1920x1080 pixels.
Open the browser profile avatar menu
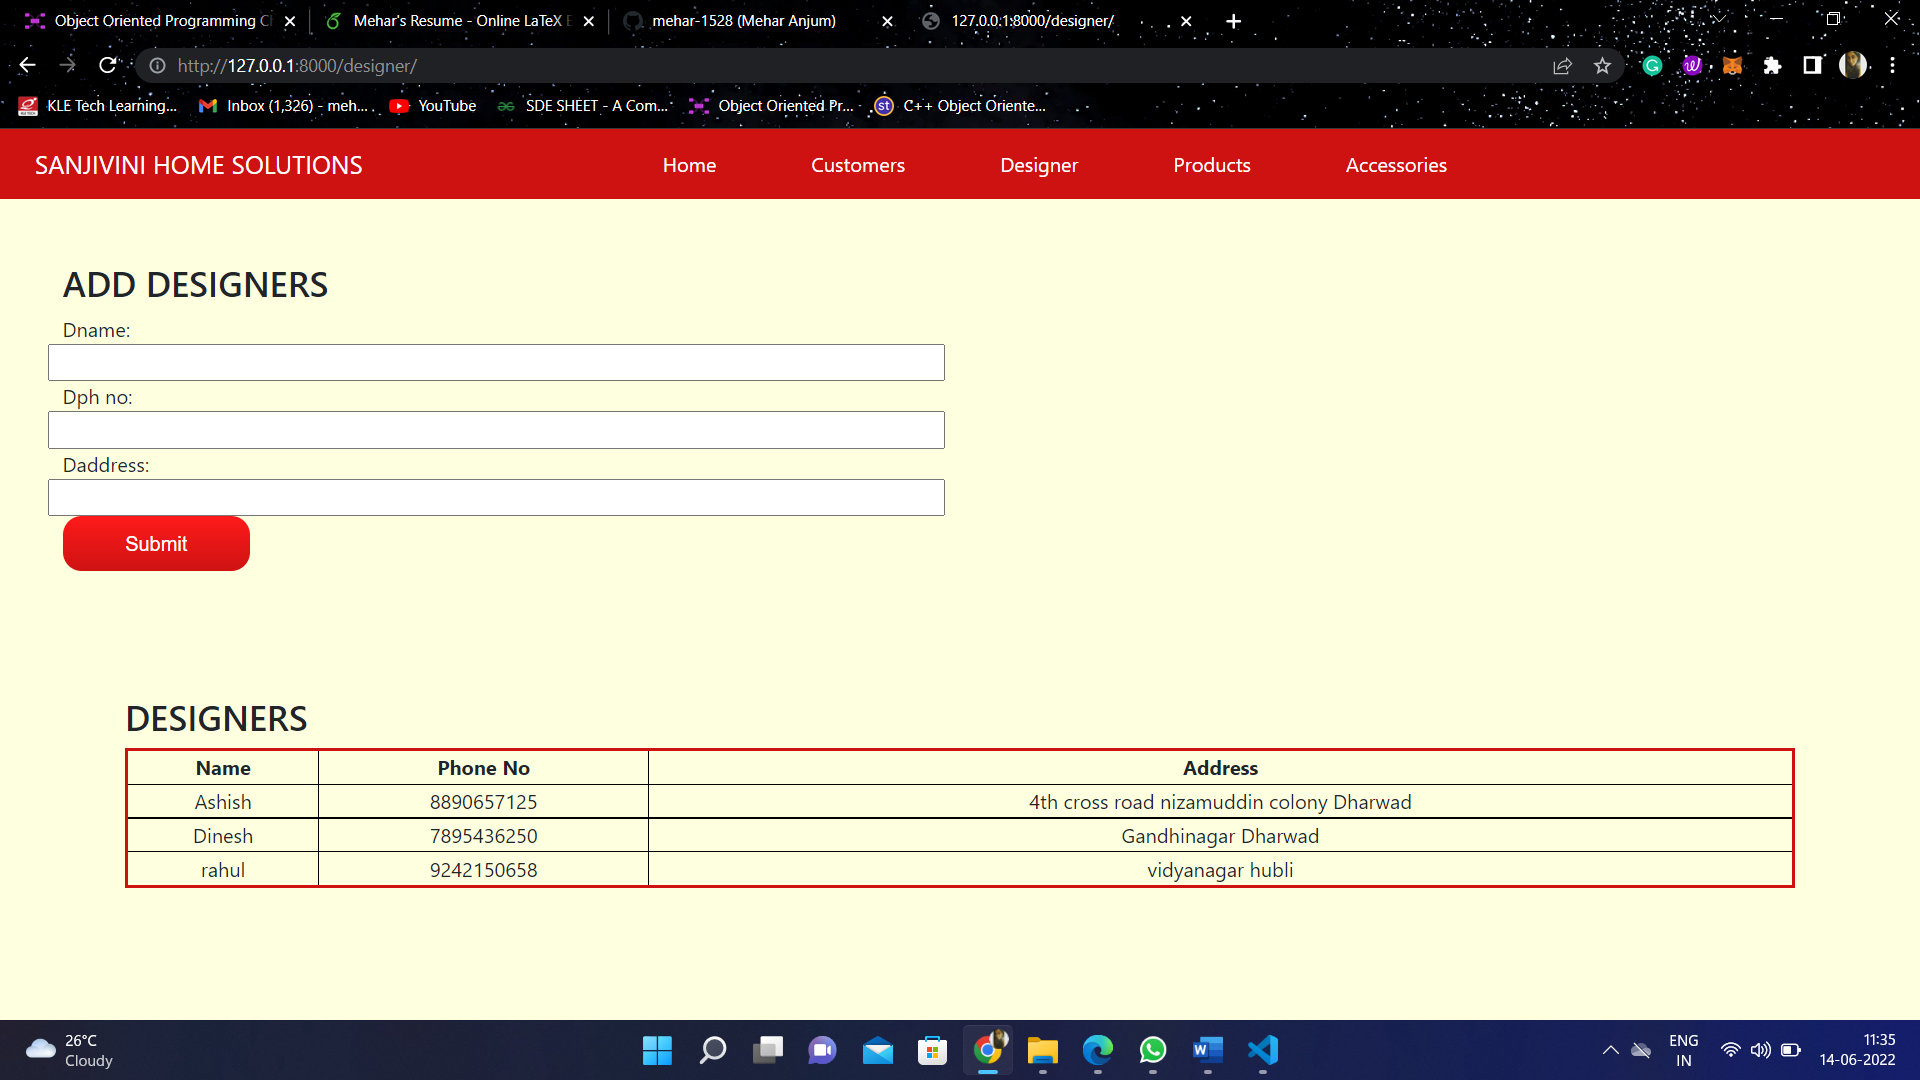point(1854,65)
